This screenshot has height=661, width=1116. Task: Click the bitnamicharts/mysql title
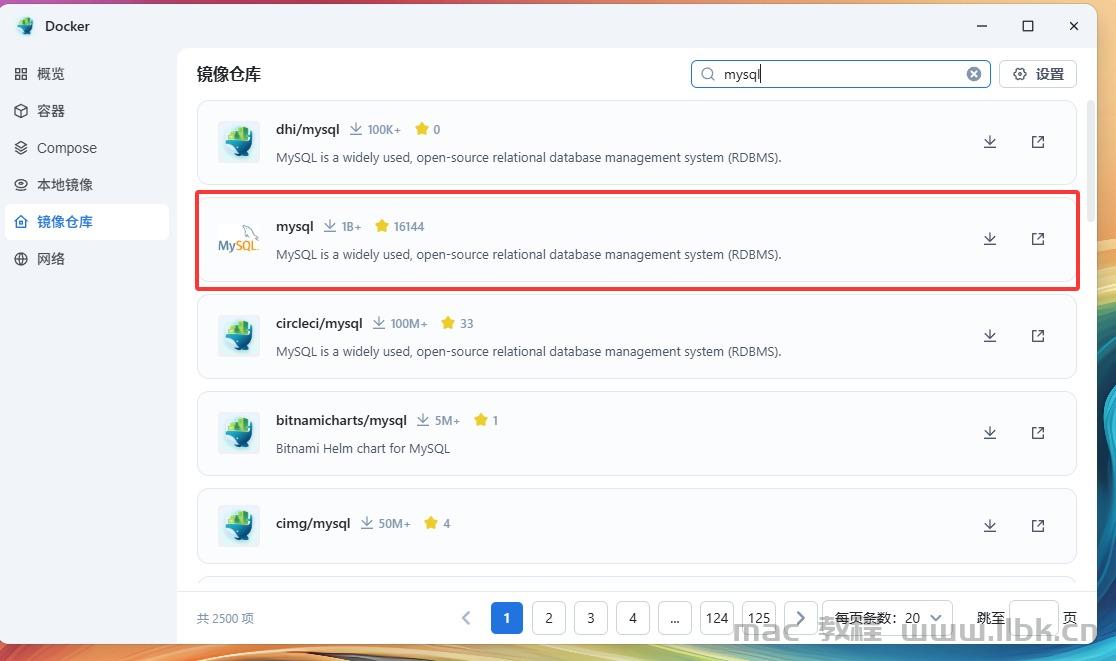341,420
